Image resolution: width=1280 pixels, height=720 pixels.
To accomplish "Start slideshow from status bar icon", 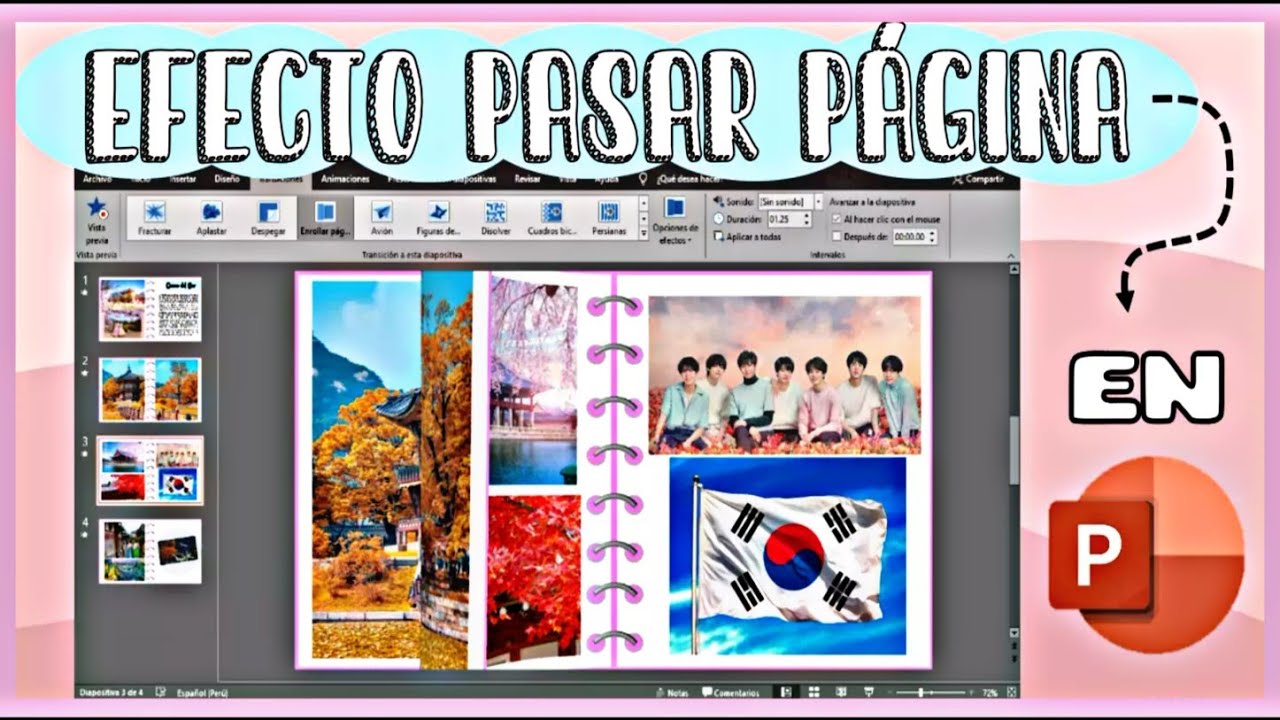I will [x=868, y=692].
